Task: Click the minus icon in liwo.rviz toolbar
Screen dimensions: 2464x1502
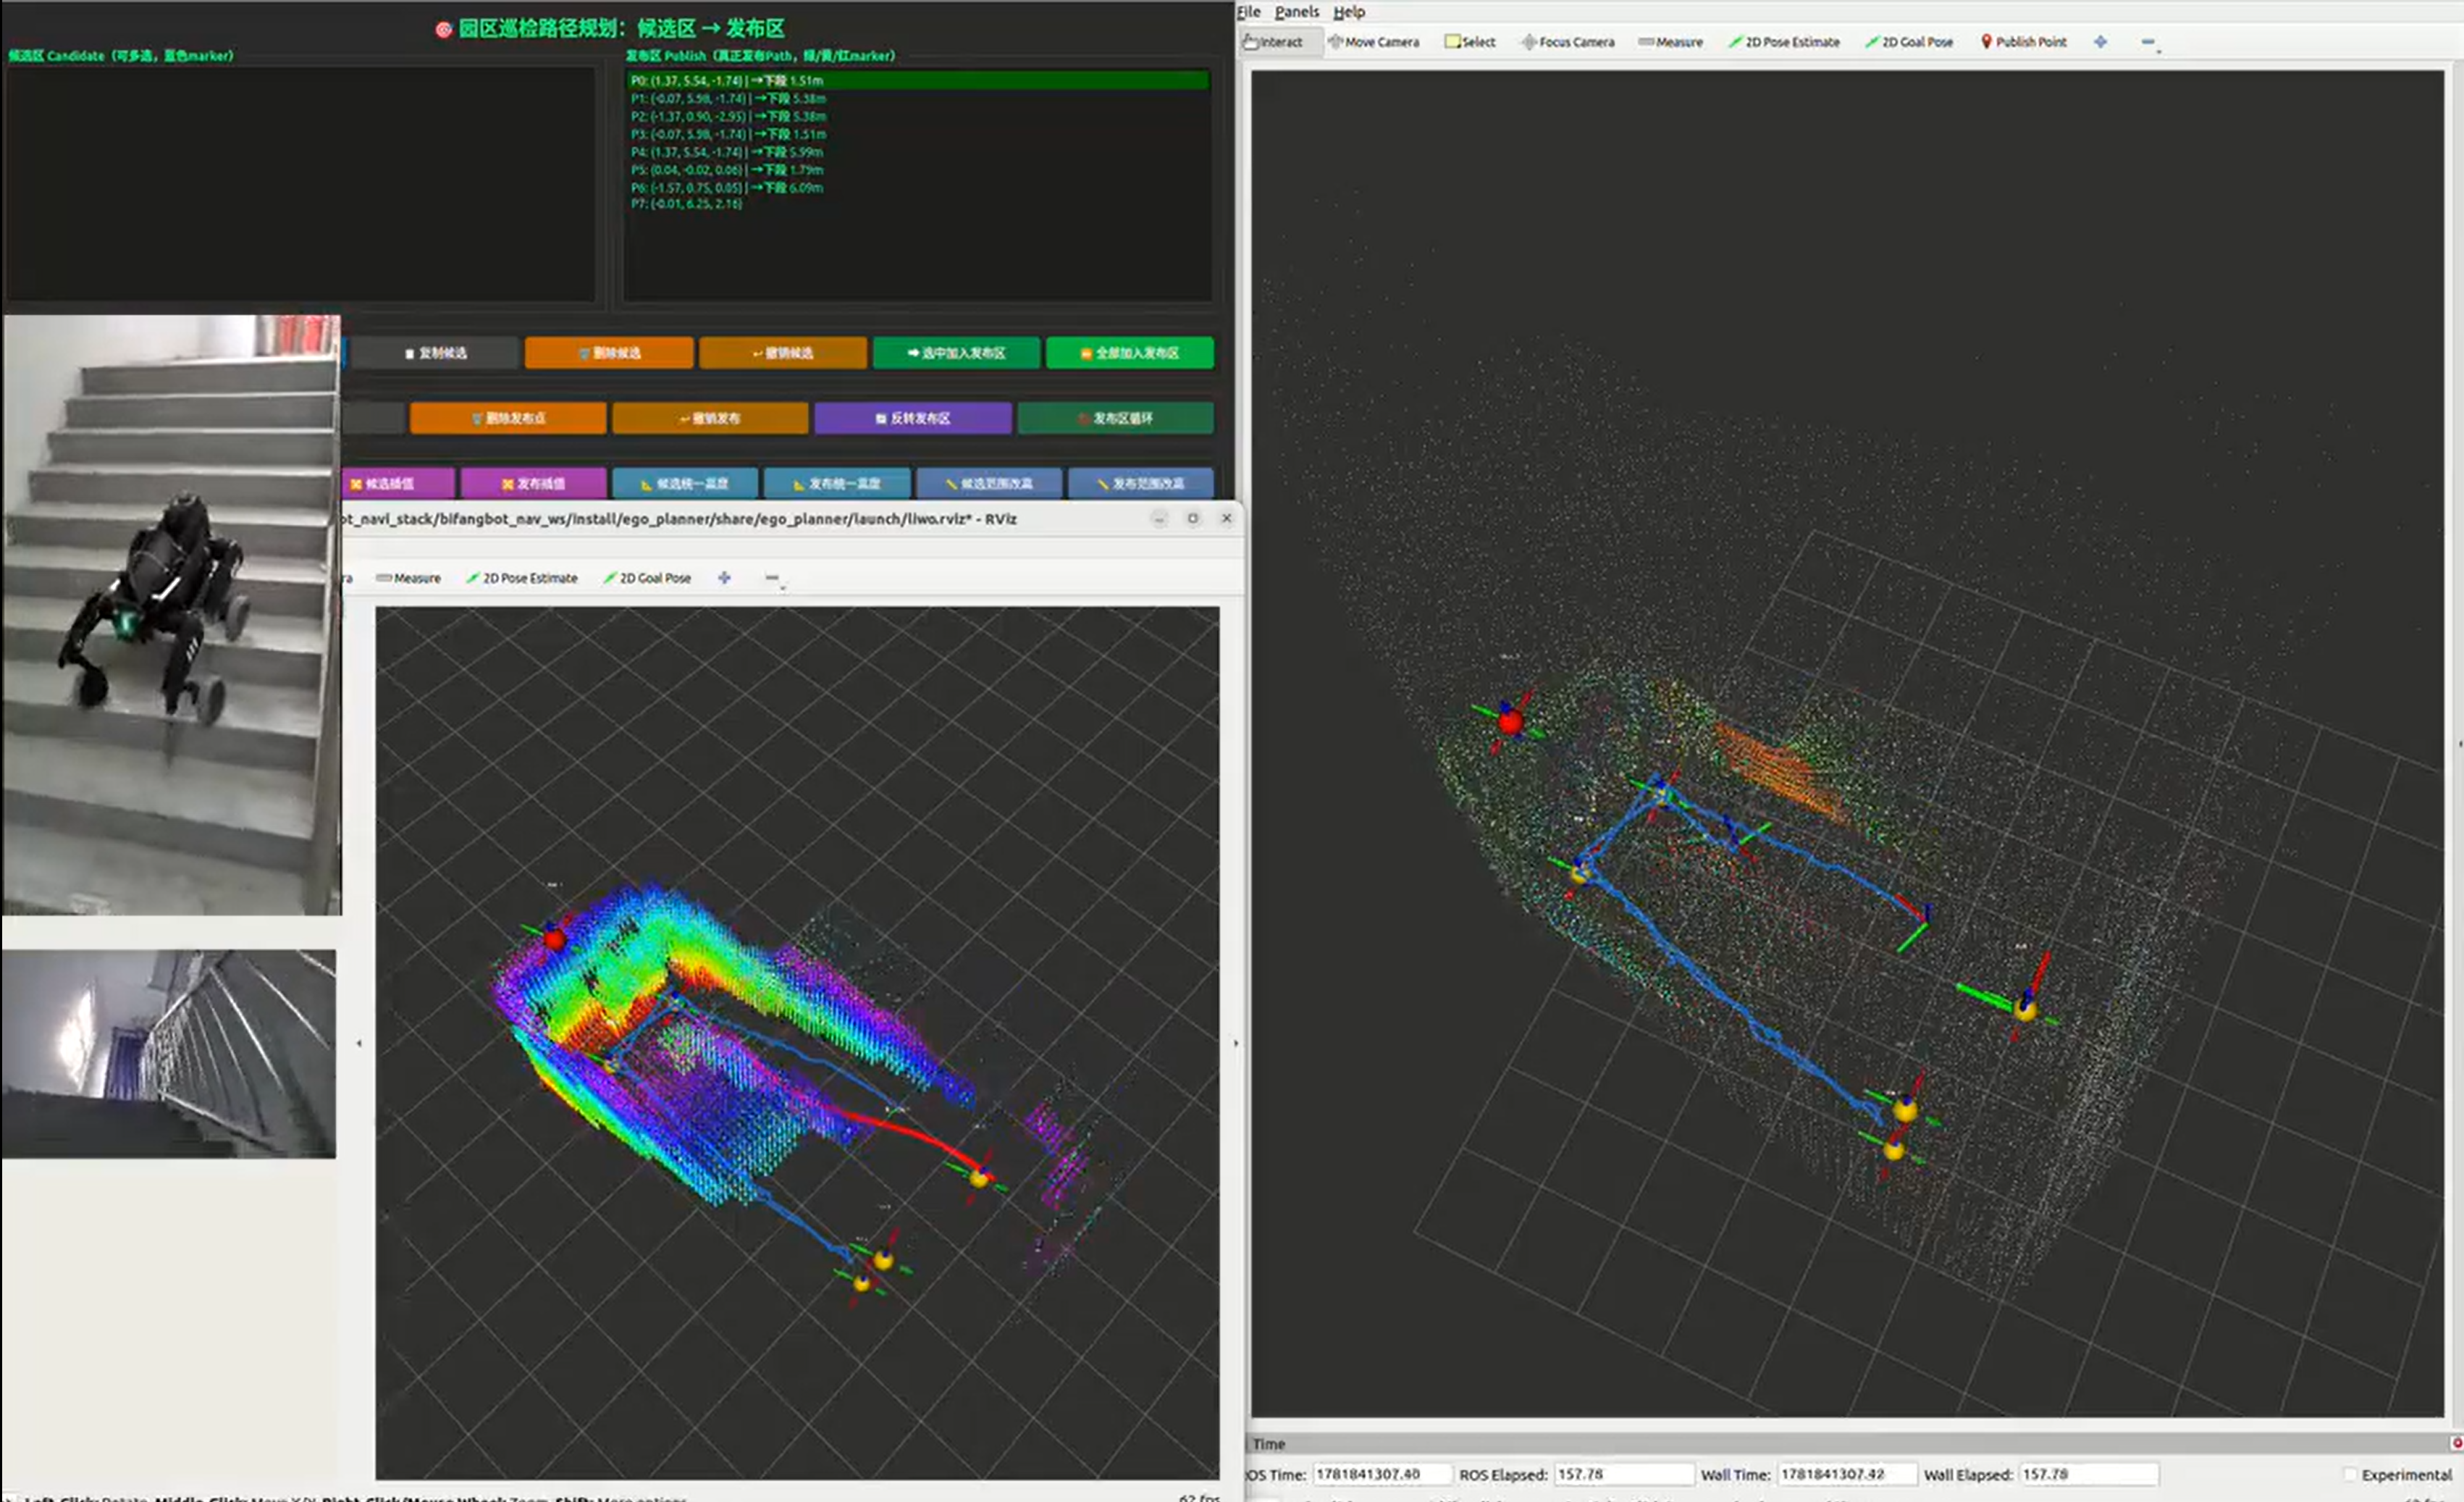Action: 772,578
